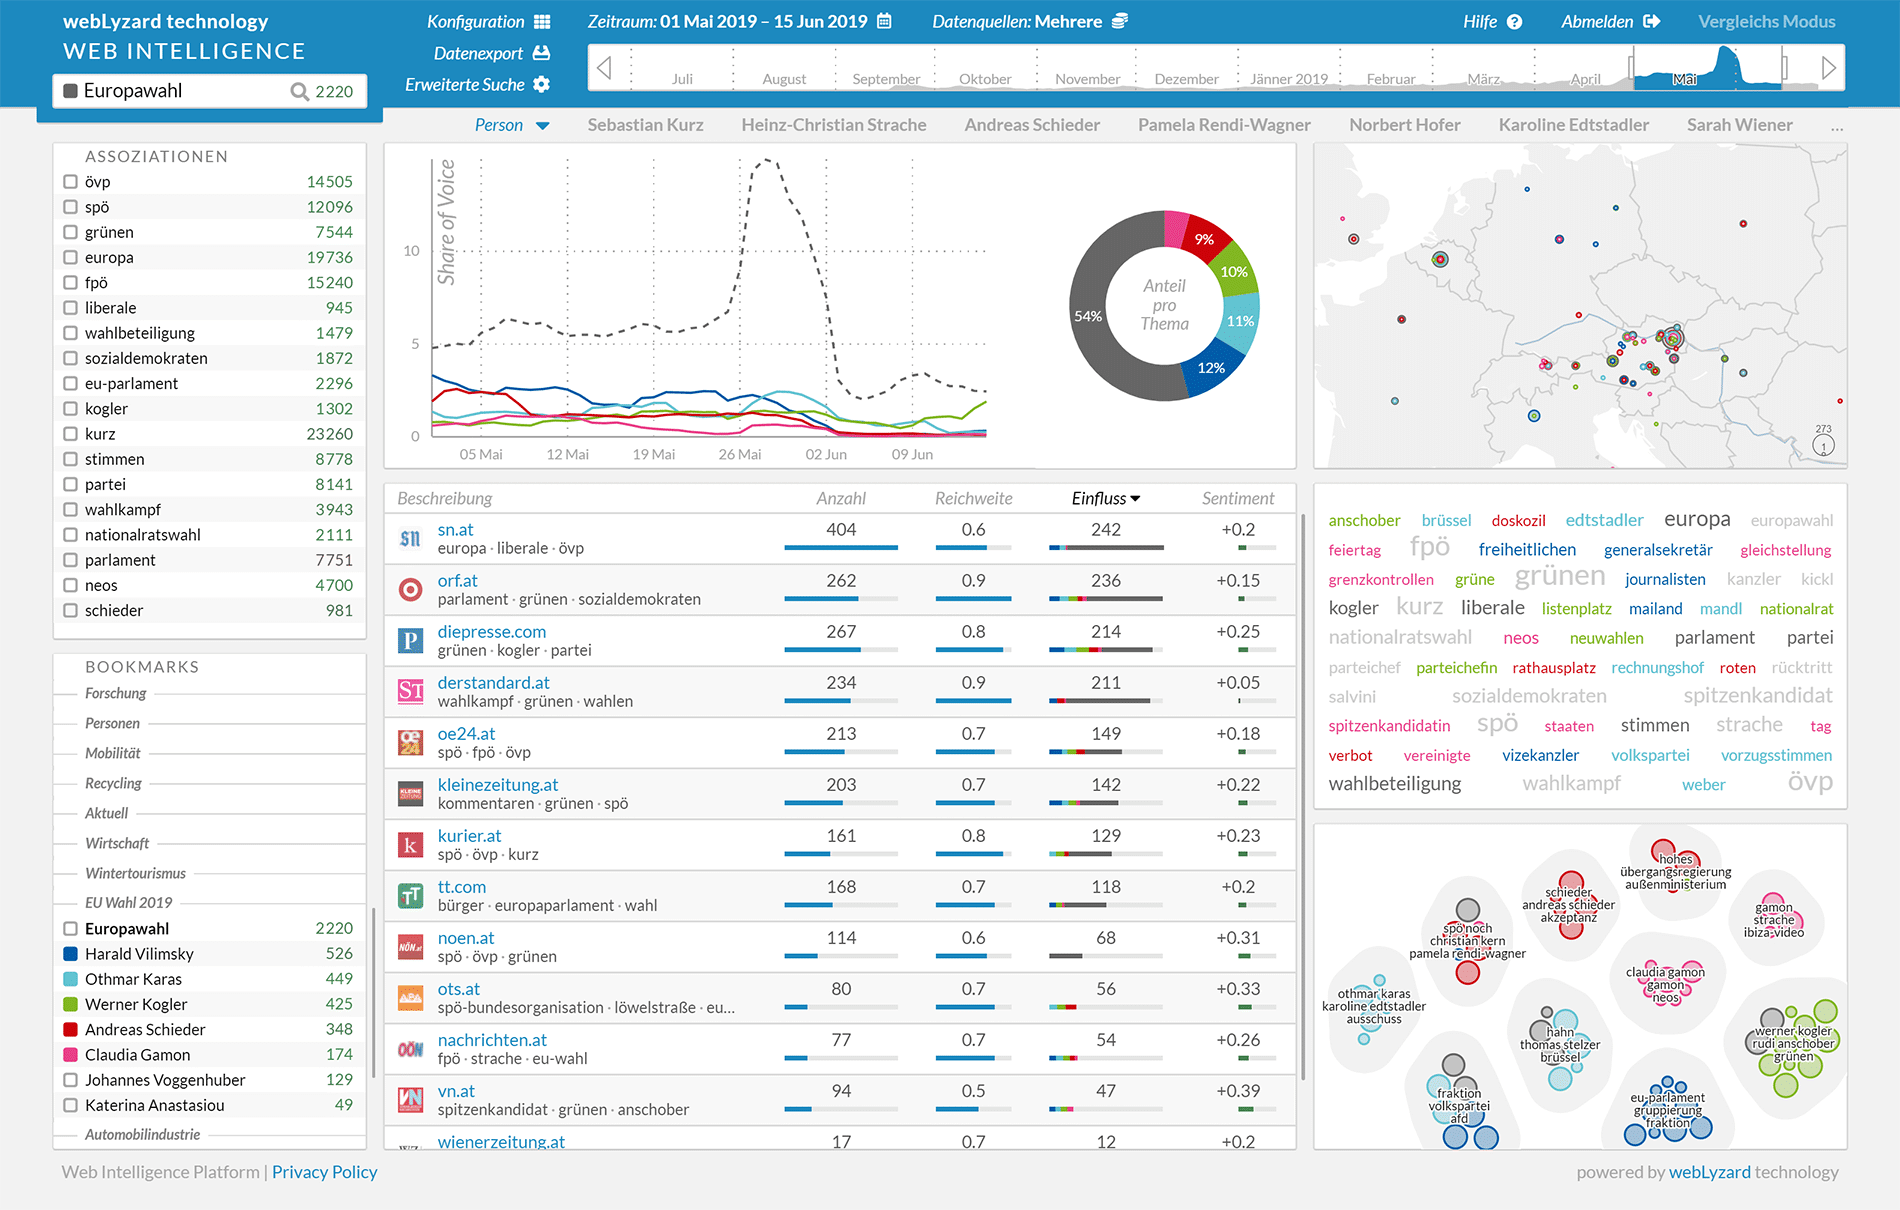
Task: Expand the Recycling bookmark group
Action: point(113,783)
